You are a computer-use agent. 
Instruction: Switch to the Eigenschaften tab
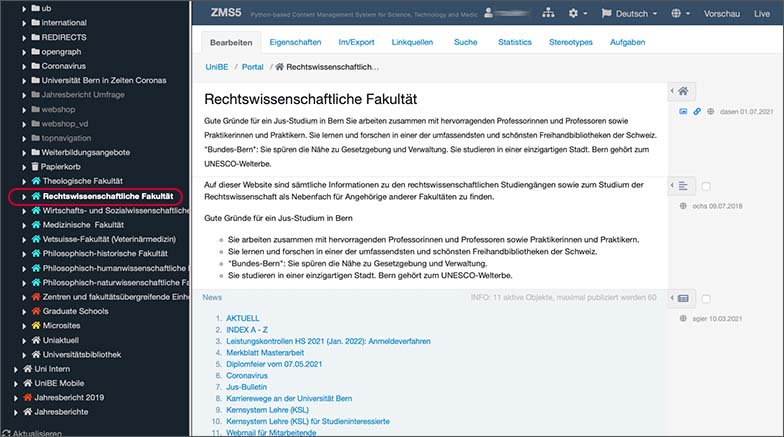click(295, 42)
